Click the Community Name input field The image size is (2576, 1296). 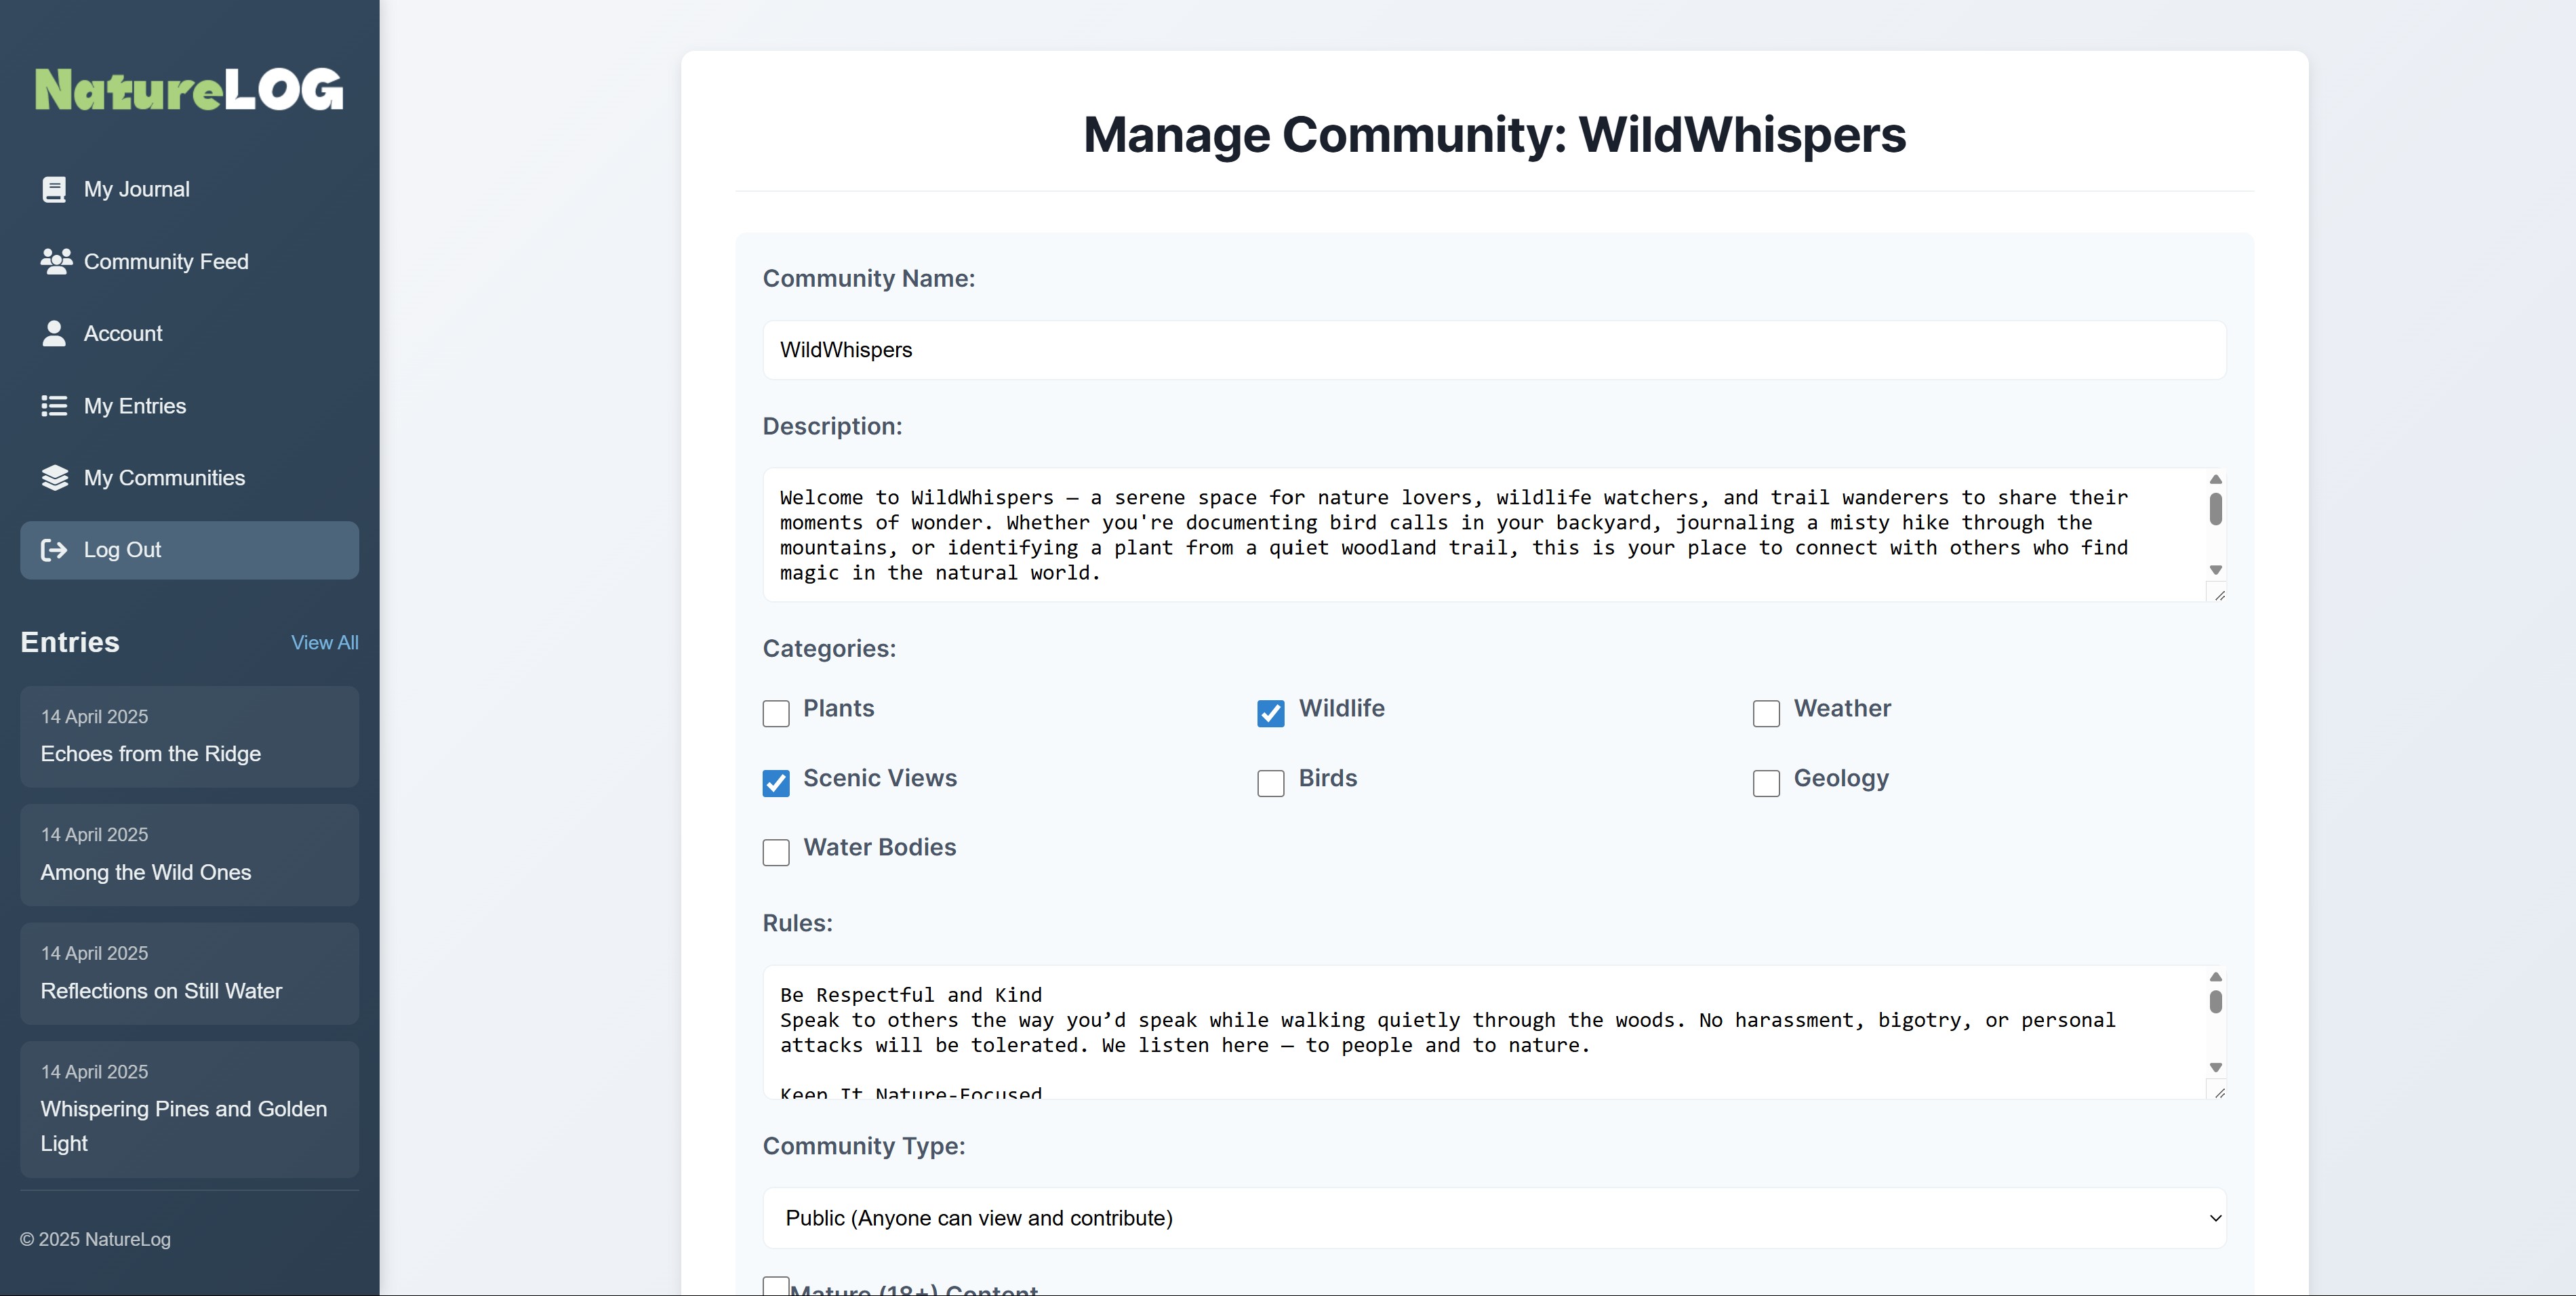(x=1494, y=350)
